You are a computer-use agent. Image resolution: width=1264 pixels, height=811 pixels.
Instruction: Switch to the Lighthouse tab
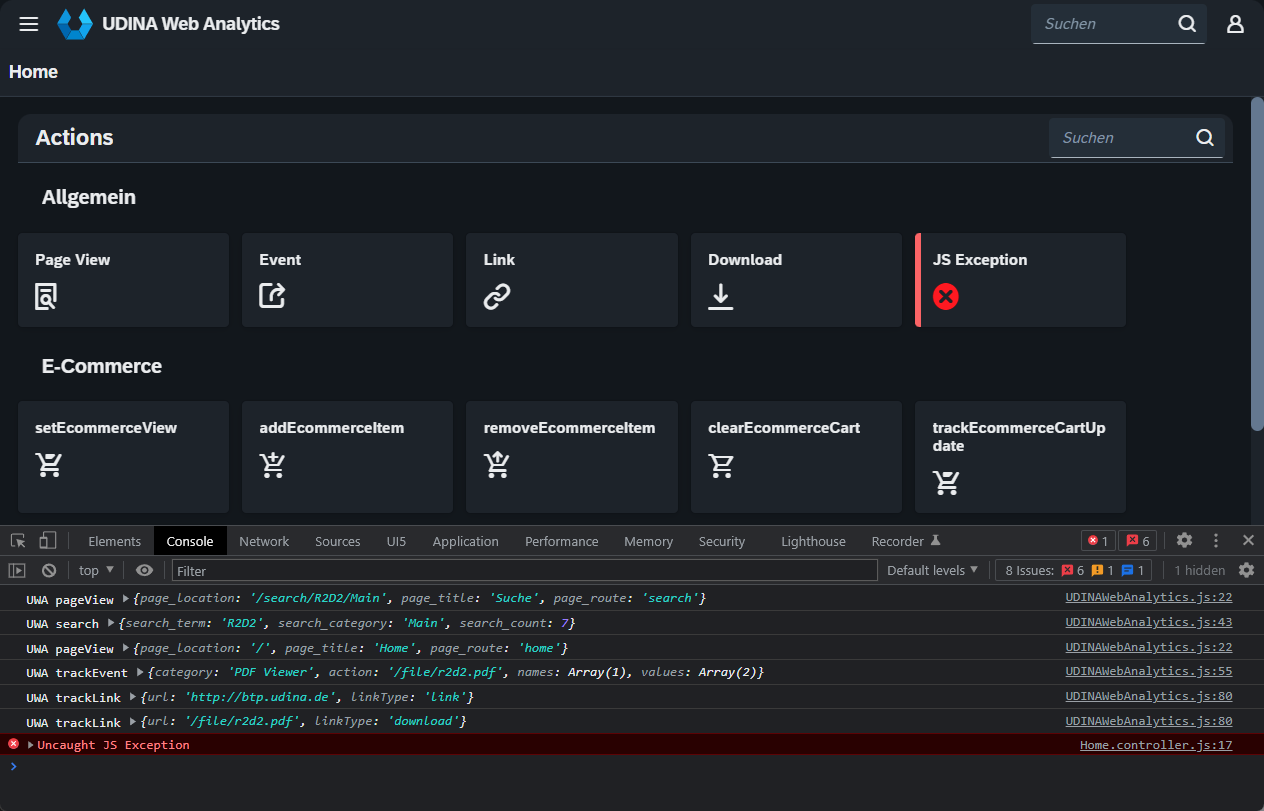pyautogui.click(x=813, y=541)
